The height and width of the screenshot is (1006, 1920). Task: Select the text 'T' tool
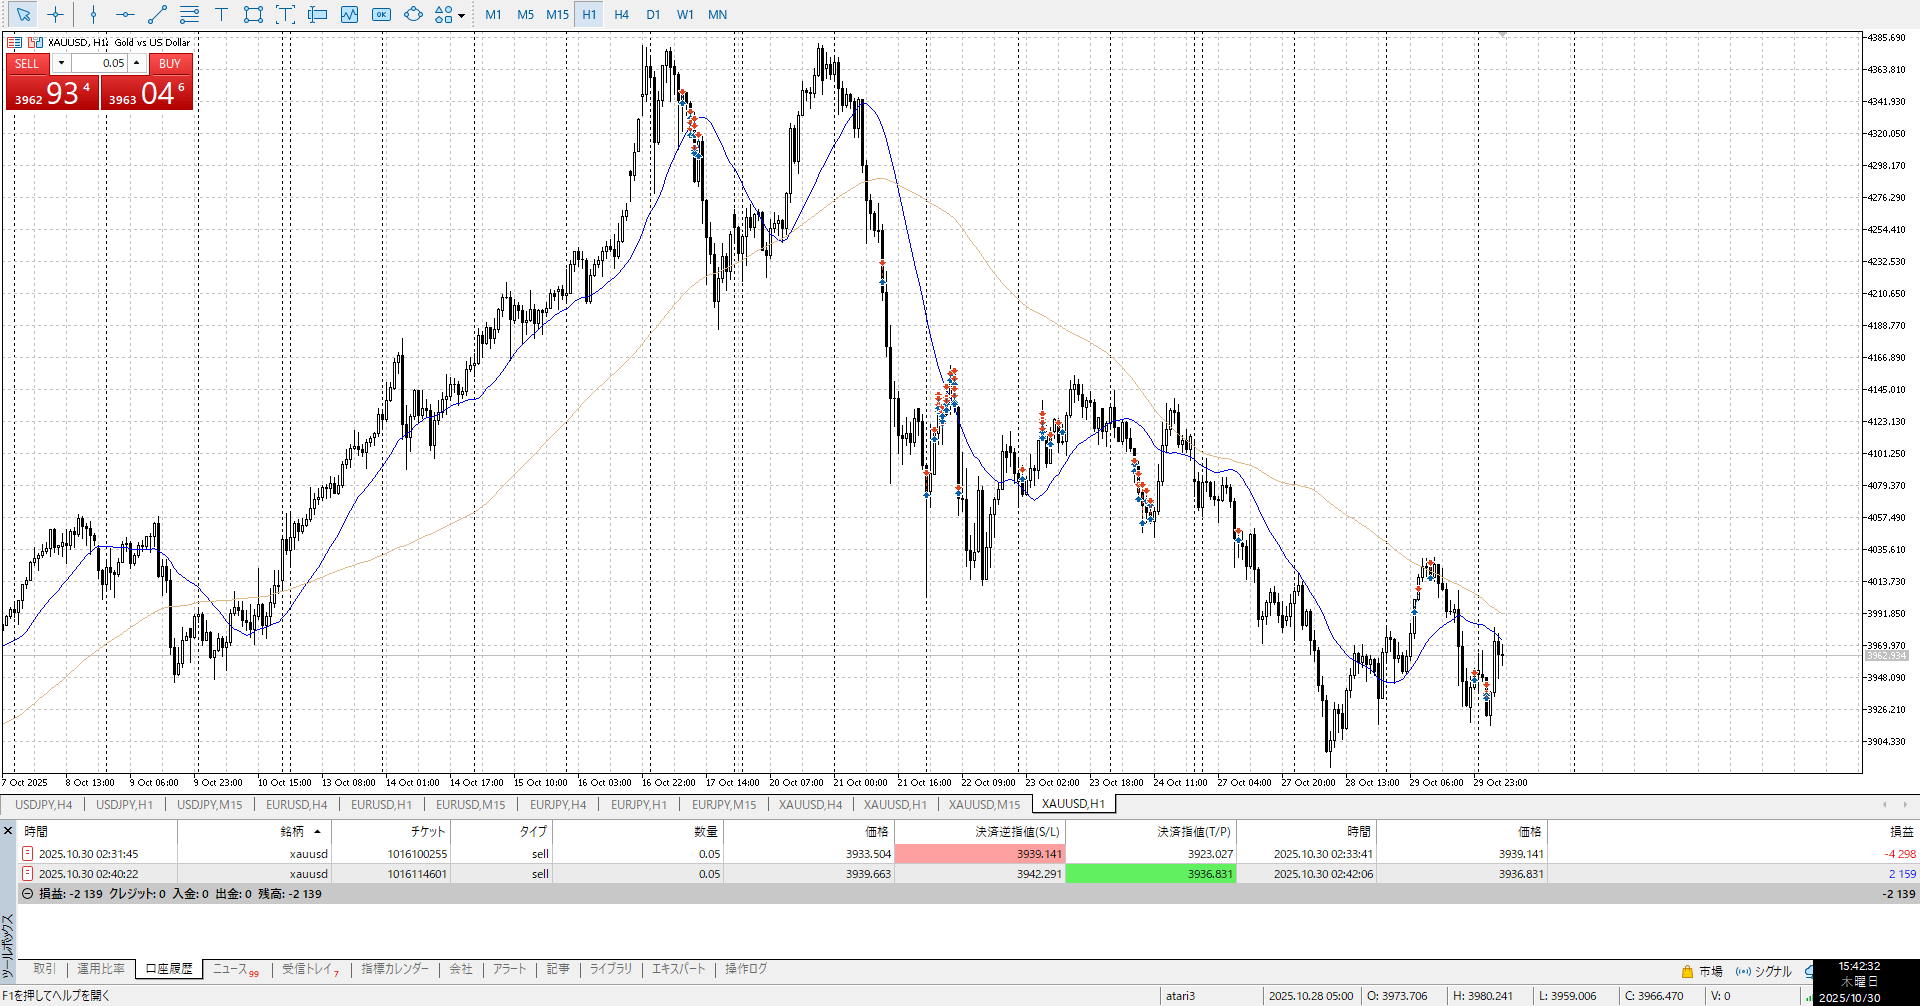221,14
